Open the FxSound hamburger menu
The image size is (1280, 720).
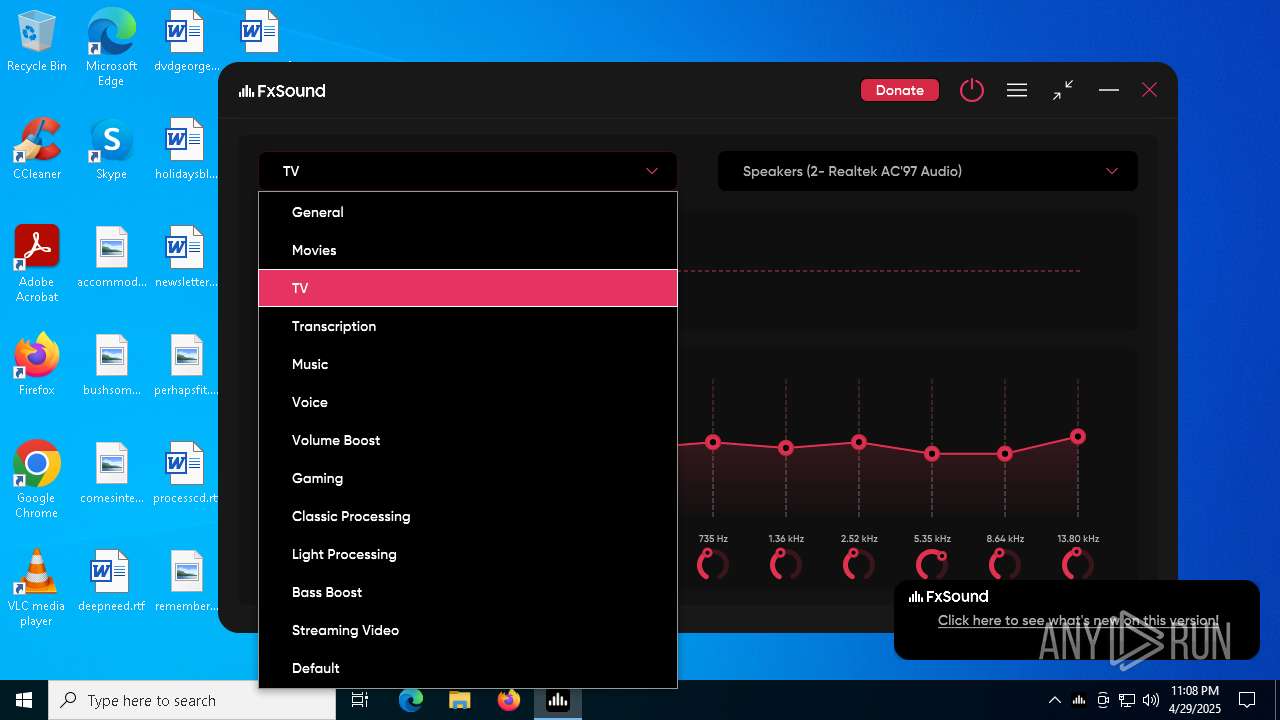point(1017,90)
